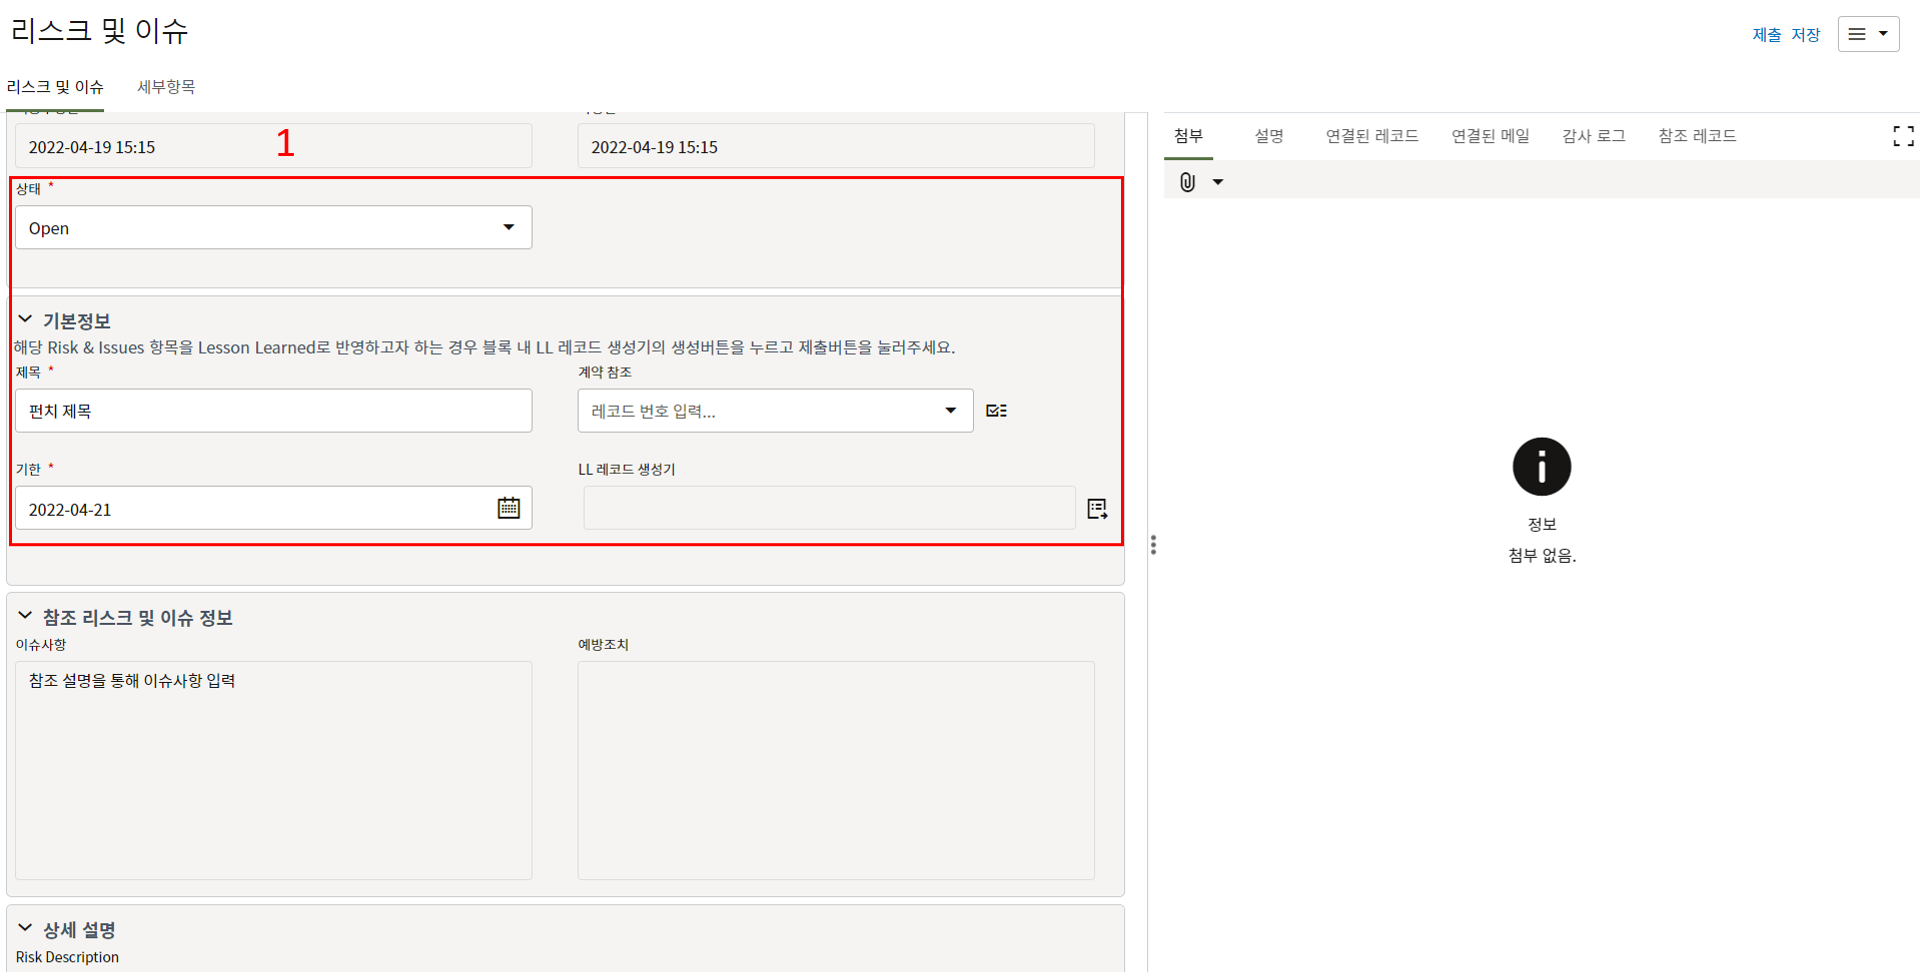Switch to the 세부항목 tab
Viewport: 1920px width, 980px height.
click(x=166, y=87)
